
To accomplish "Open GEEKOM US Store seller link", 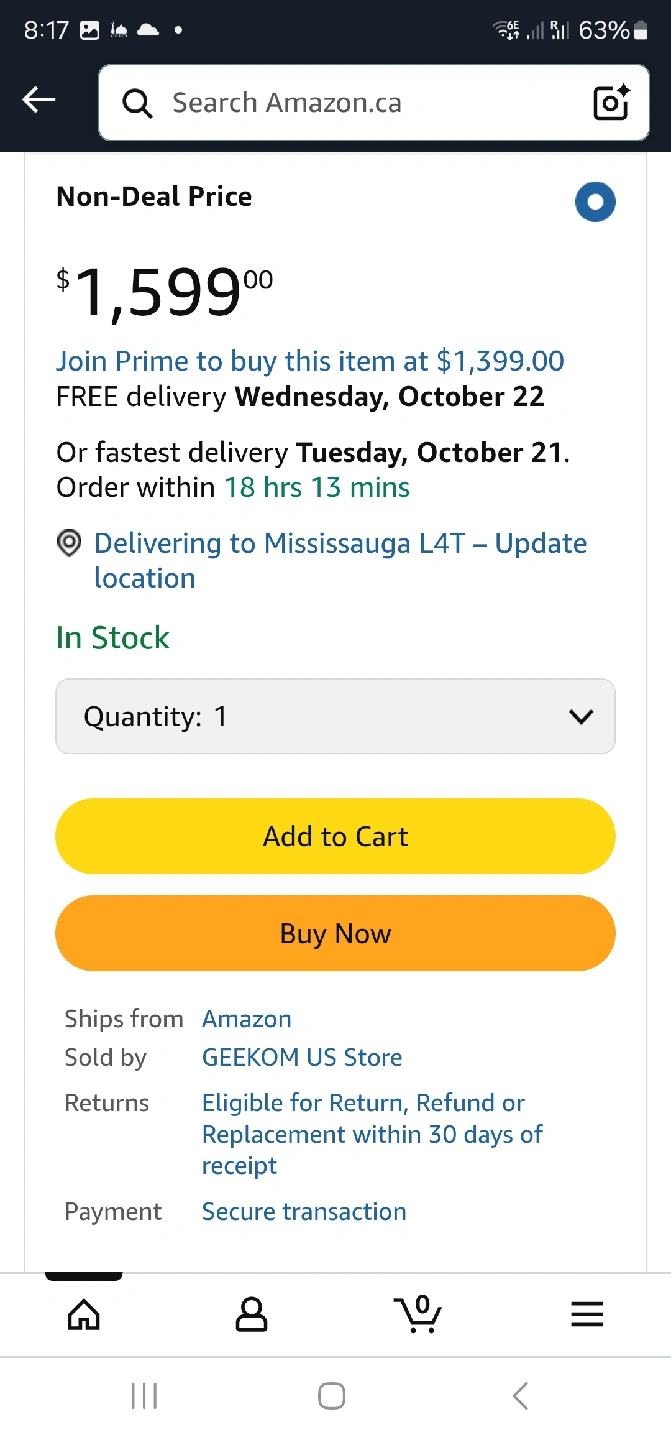I will (x=302, y=1057).
